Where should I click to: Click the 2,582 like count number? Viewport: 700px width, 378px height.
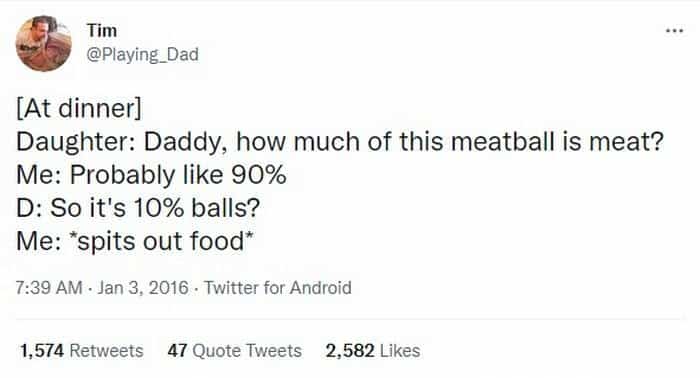(x=350, y=351)
